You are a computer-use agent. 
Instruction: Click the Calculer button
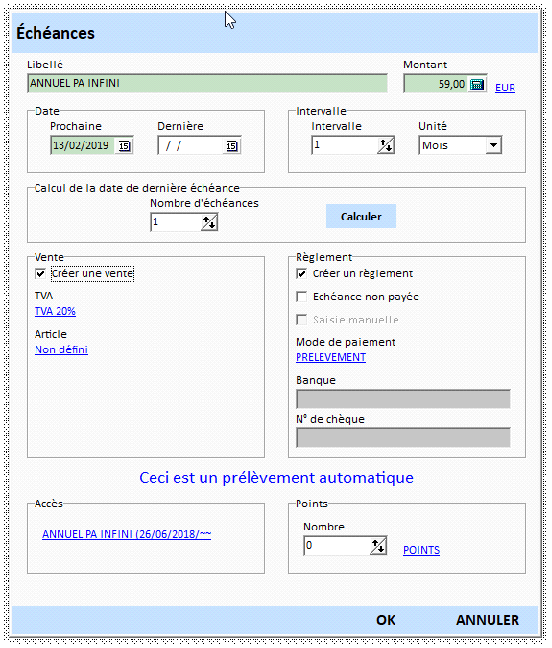(x=361, y=216)
